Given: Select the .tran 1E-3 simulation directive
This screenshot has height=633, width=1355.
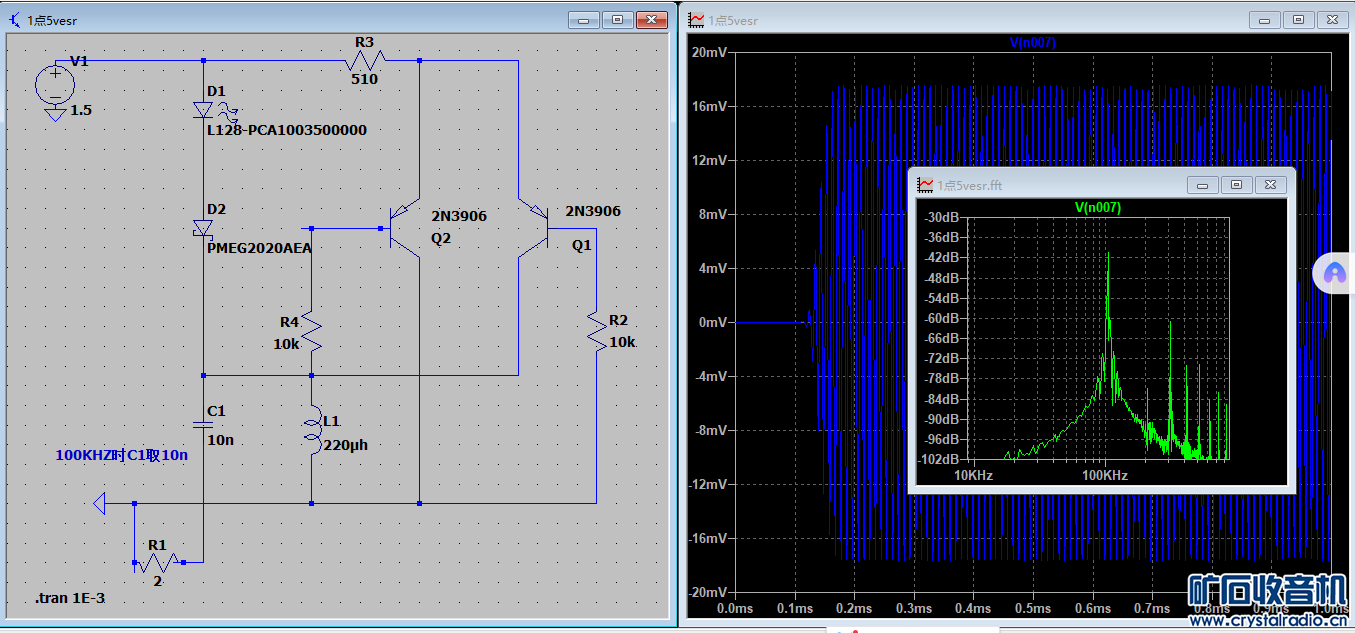Looking at the screenshot, I should click(69, 598).
